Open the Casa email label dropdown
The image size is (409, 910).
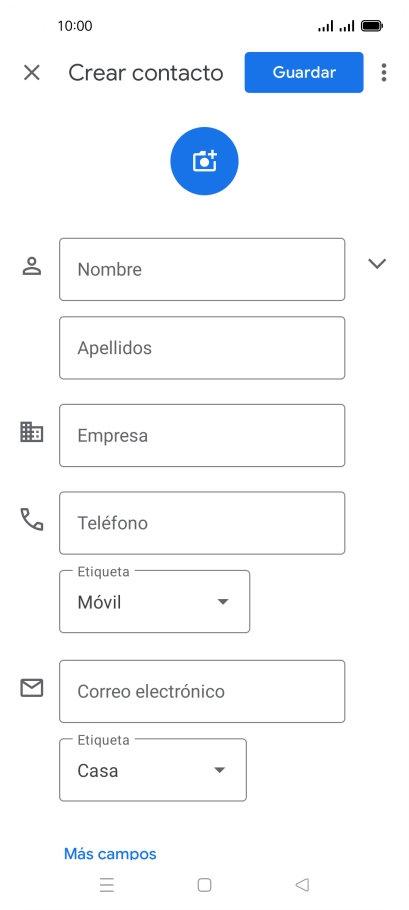pyautogui.click(x=153, y=770)
